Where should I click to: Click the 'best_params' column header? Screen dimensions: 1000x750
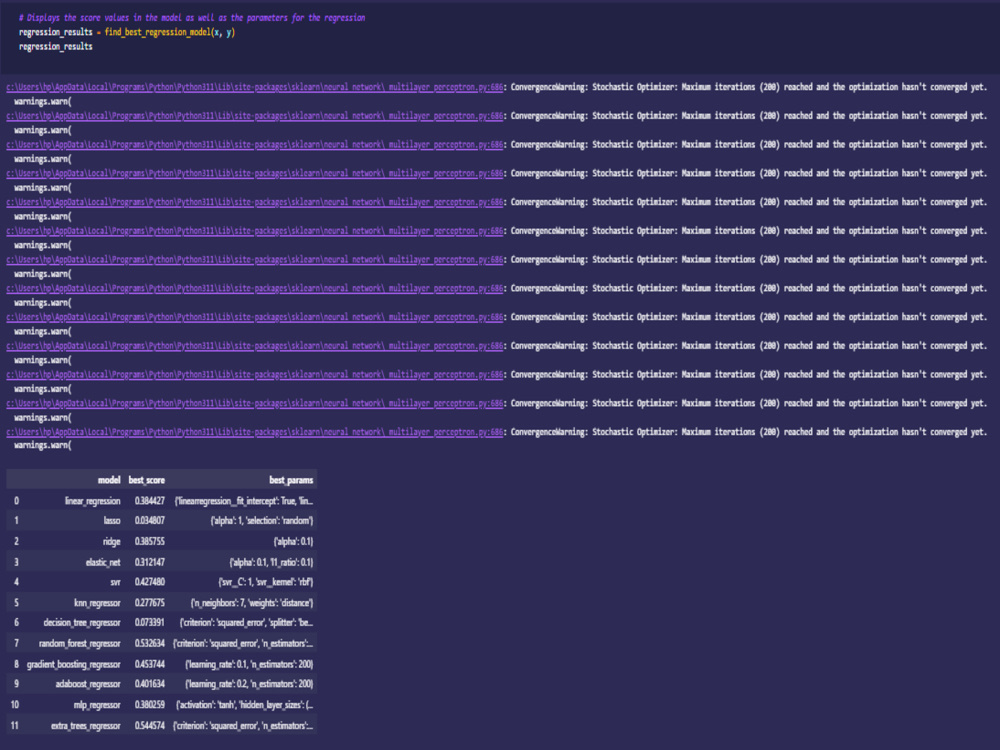tap(291, 480)
